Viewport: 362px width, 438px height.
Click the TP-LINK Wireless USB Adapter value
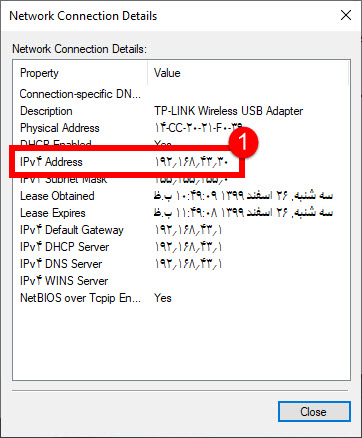[x=228, y=111]
